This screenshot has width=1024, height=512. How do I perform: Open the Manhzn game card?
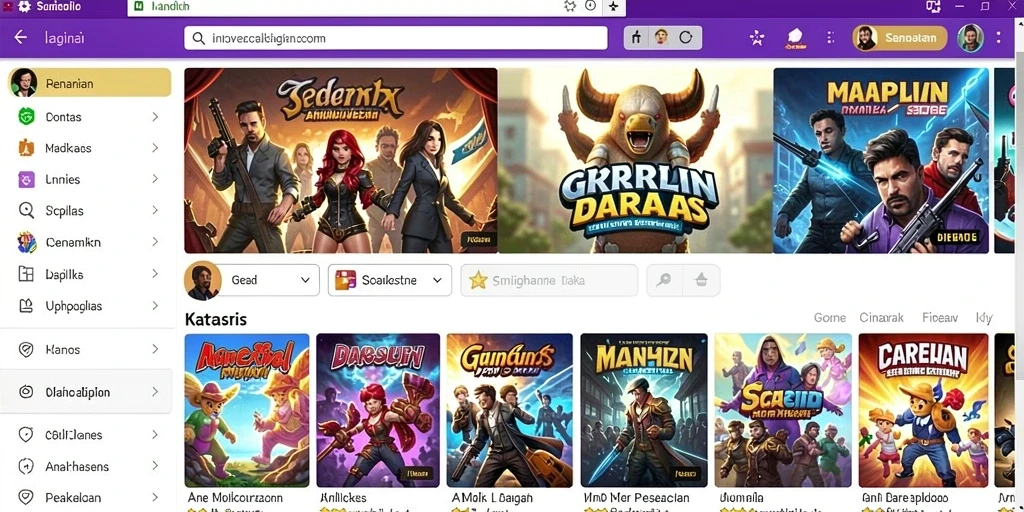coord(644,410)
